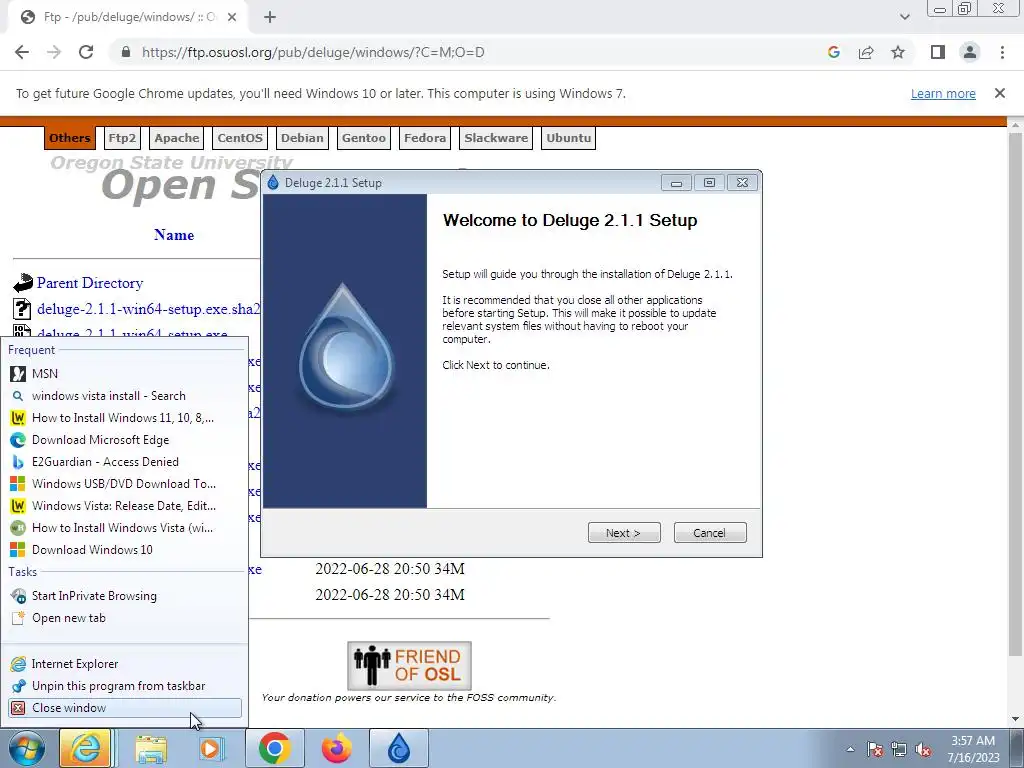This screenshot has height=768, width=1024.
Task: Click Action Center flag tray icon
Action: click(x=874, y=749)
